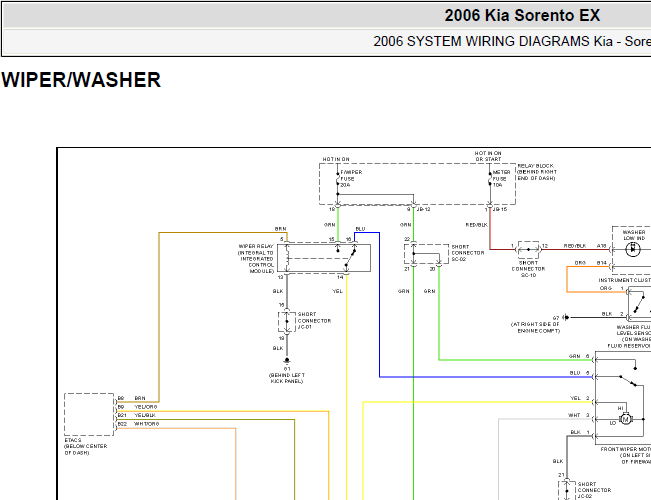Click the ETACS dashed module box
This screenshot has width=651, height=500.
tap(89, 414)
